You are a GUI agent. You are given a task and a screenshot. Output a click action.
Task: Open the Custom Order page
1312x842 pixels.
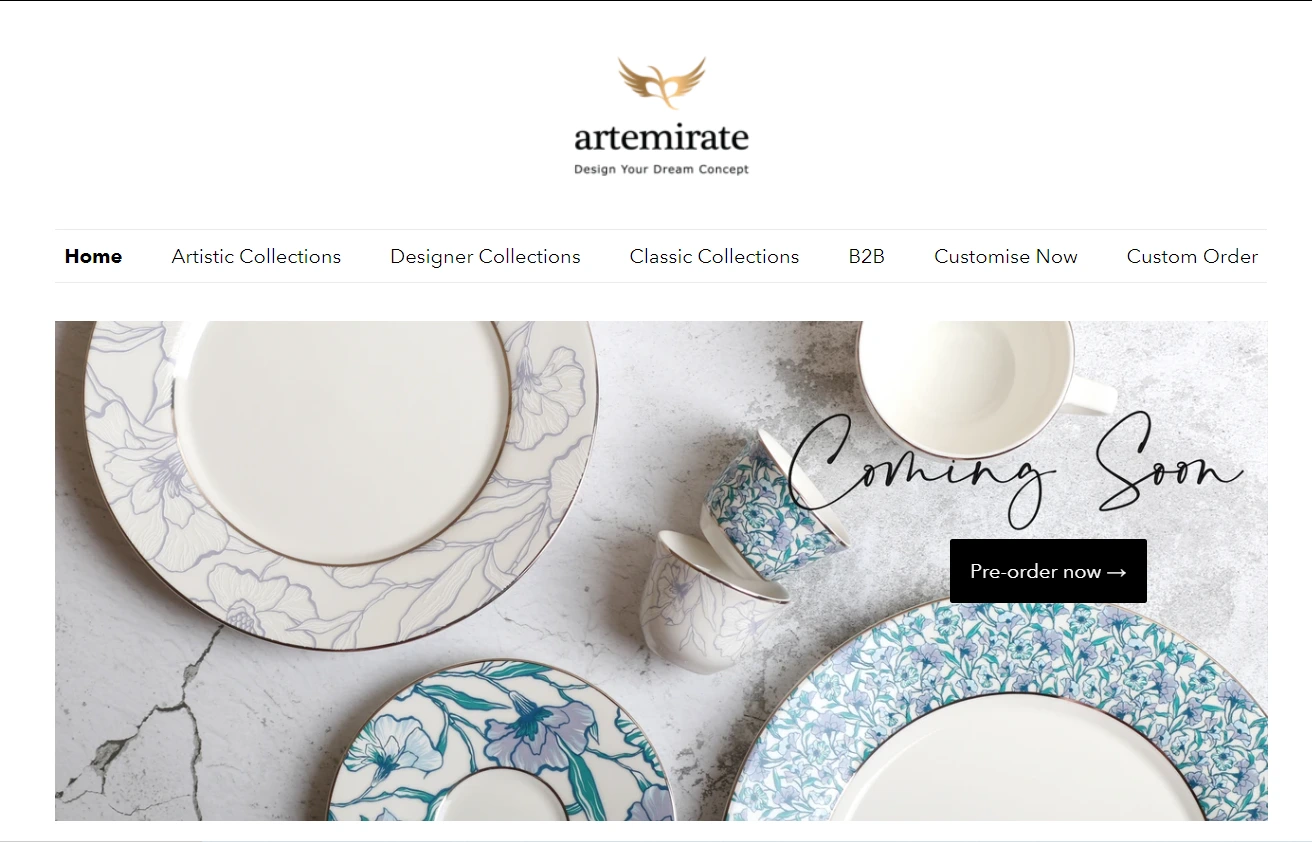tap(1192, 256)
